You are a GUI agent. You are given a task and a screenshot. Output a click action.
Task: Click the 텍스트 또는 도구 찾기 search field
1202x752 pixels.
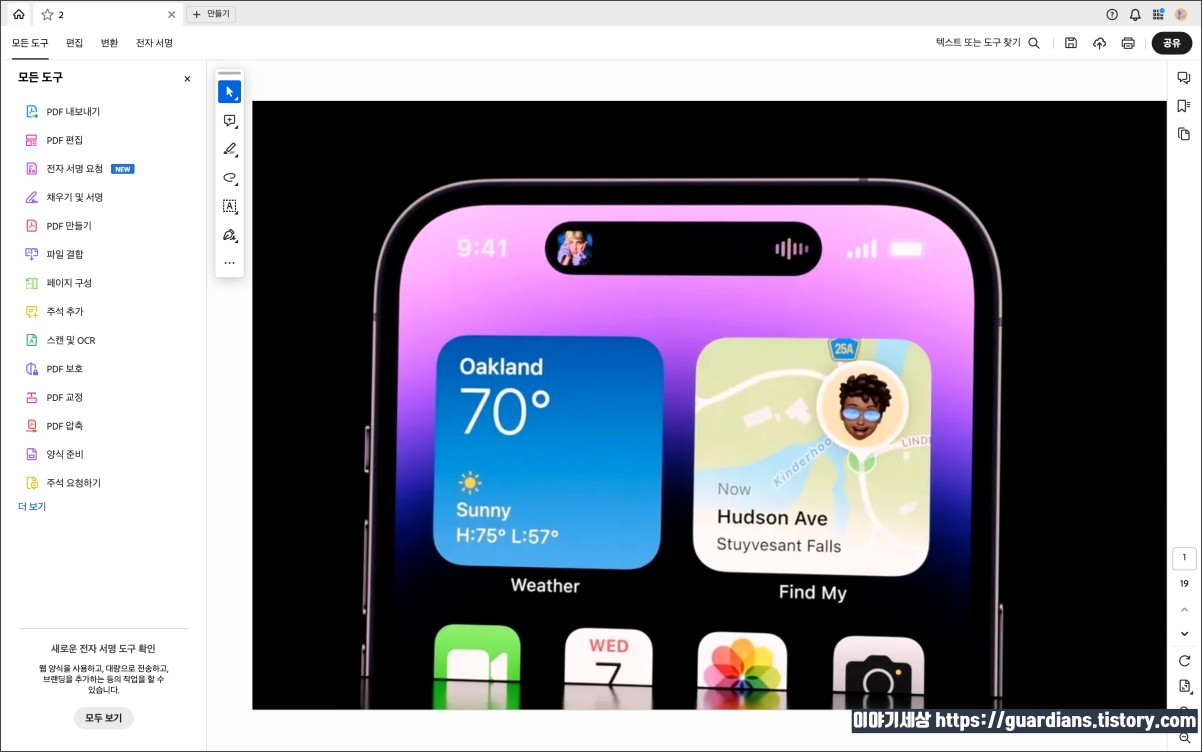coord(987,43)
